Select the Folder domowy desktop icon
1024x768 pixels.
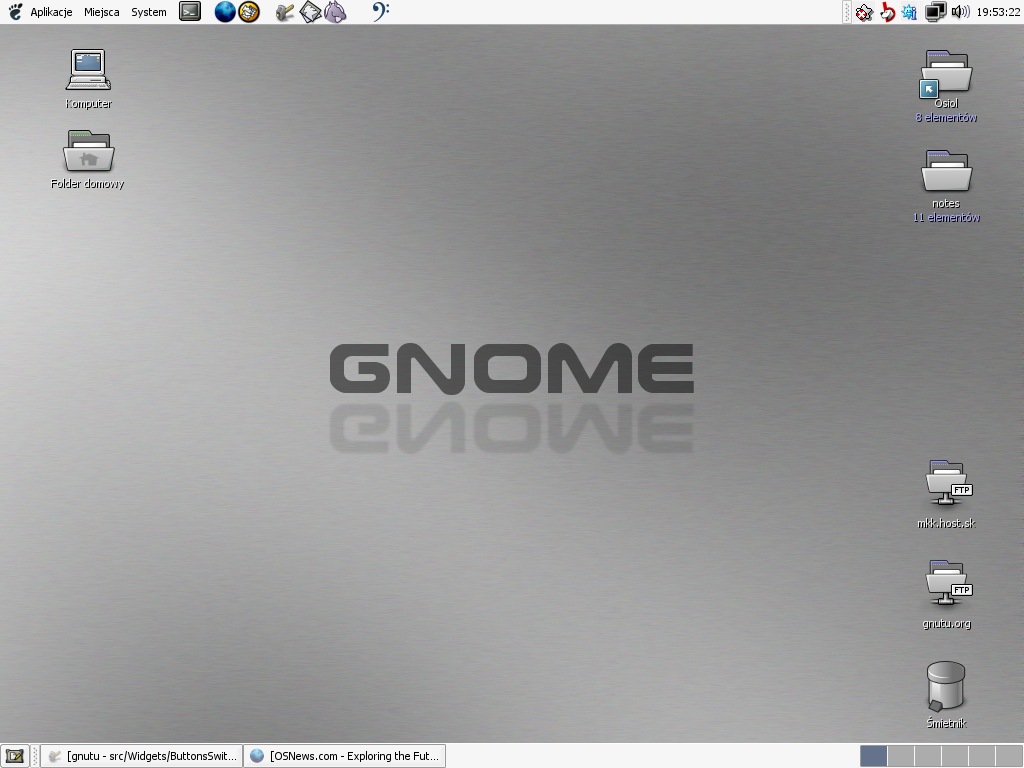coord(88,159)
